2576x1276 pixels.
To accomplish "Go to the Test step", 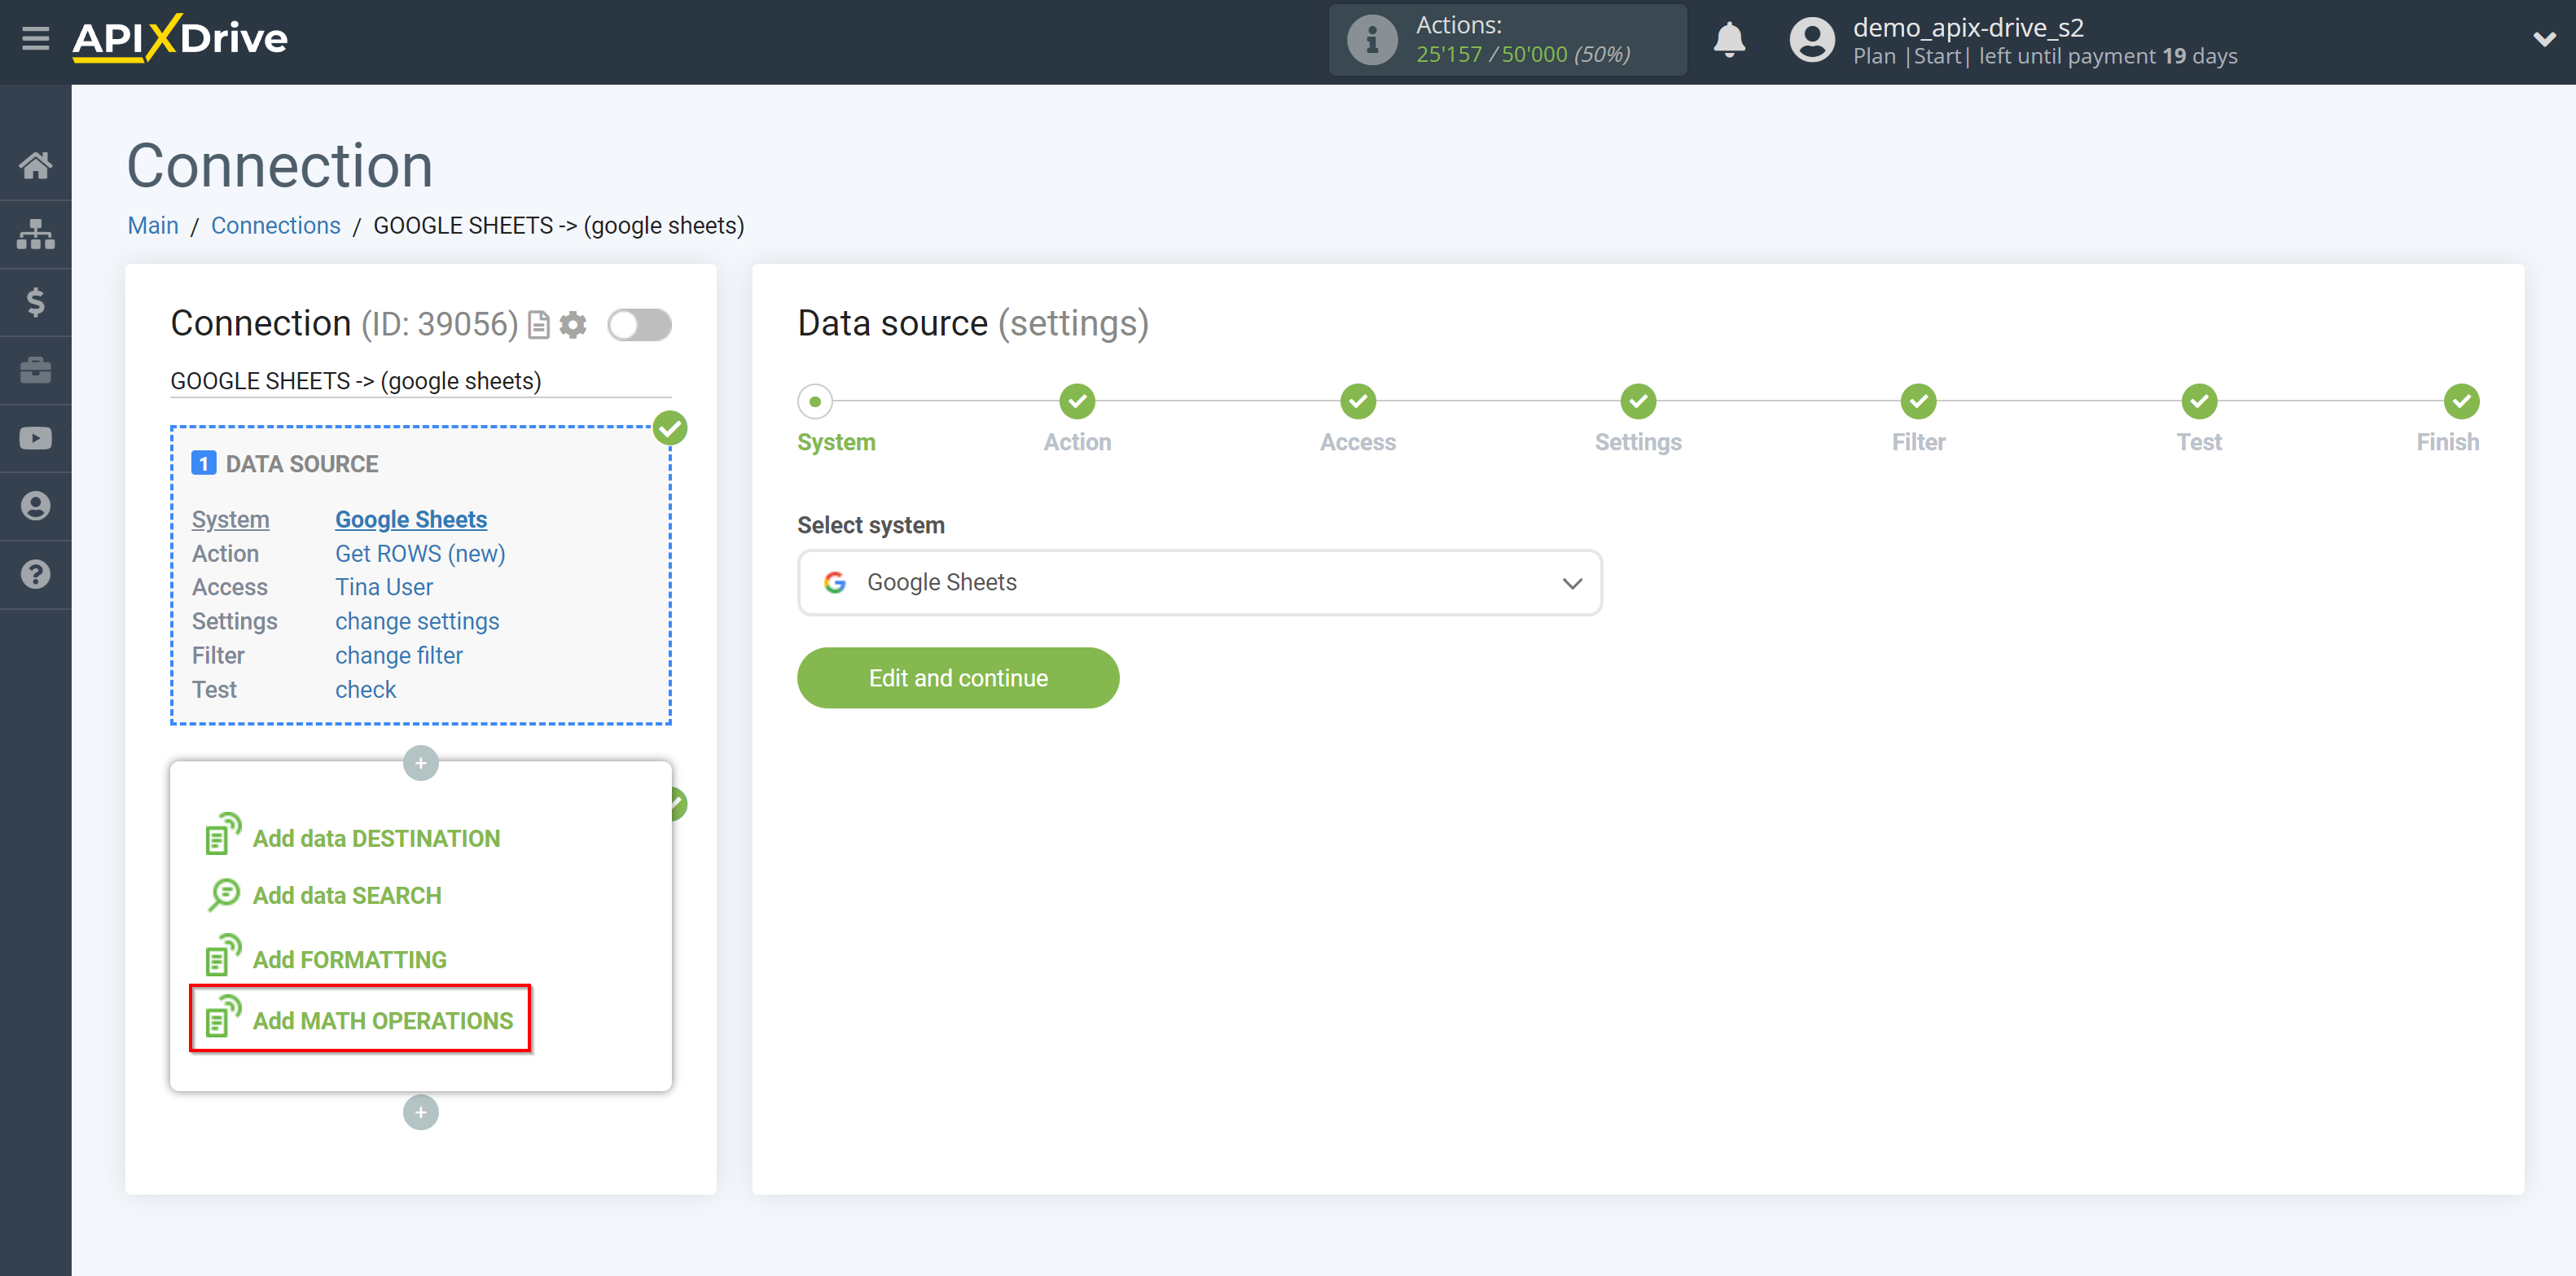I will tap(2199, 402).
